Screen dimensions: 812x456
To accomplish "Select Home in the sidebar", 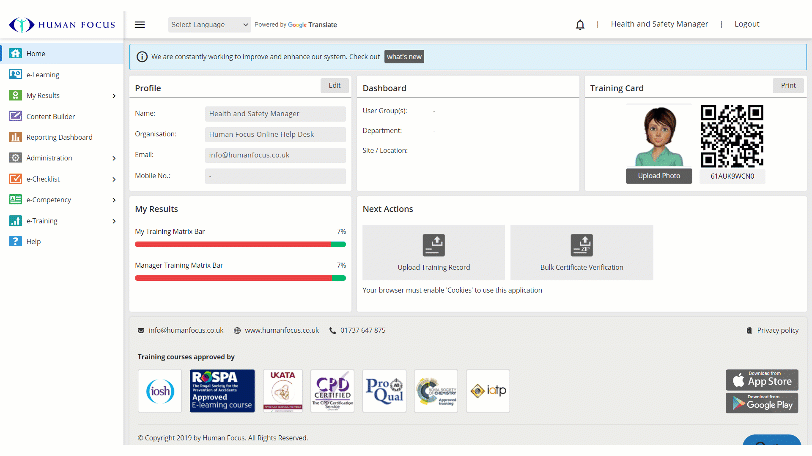I will (36, 53).
